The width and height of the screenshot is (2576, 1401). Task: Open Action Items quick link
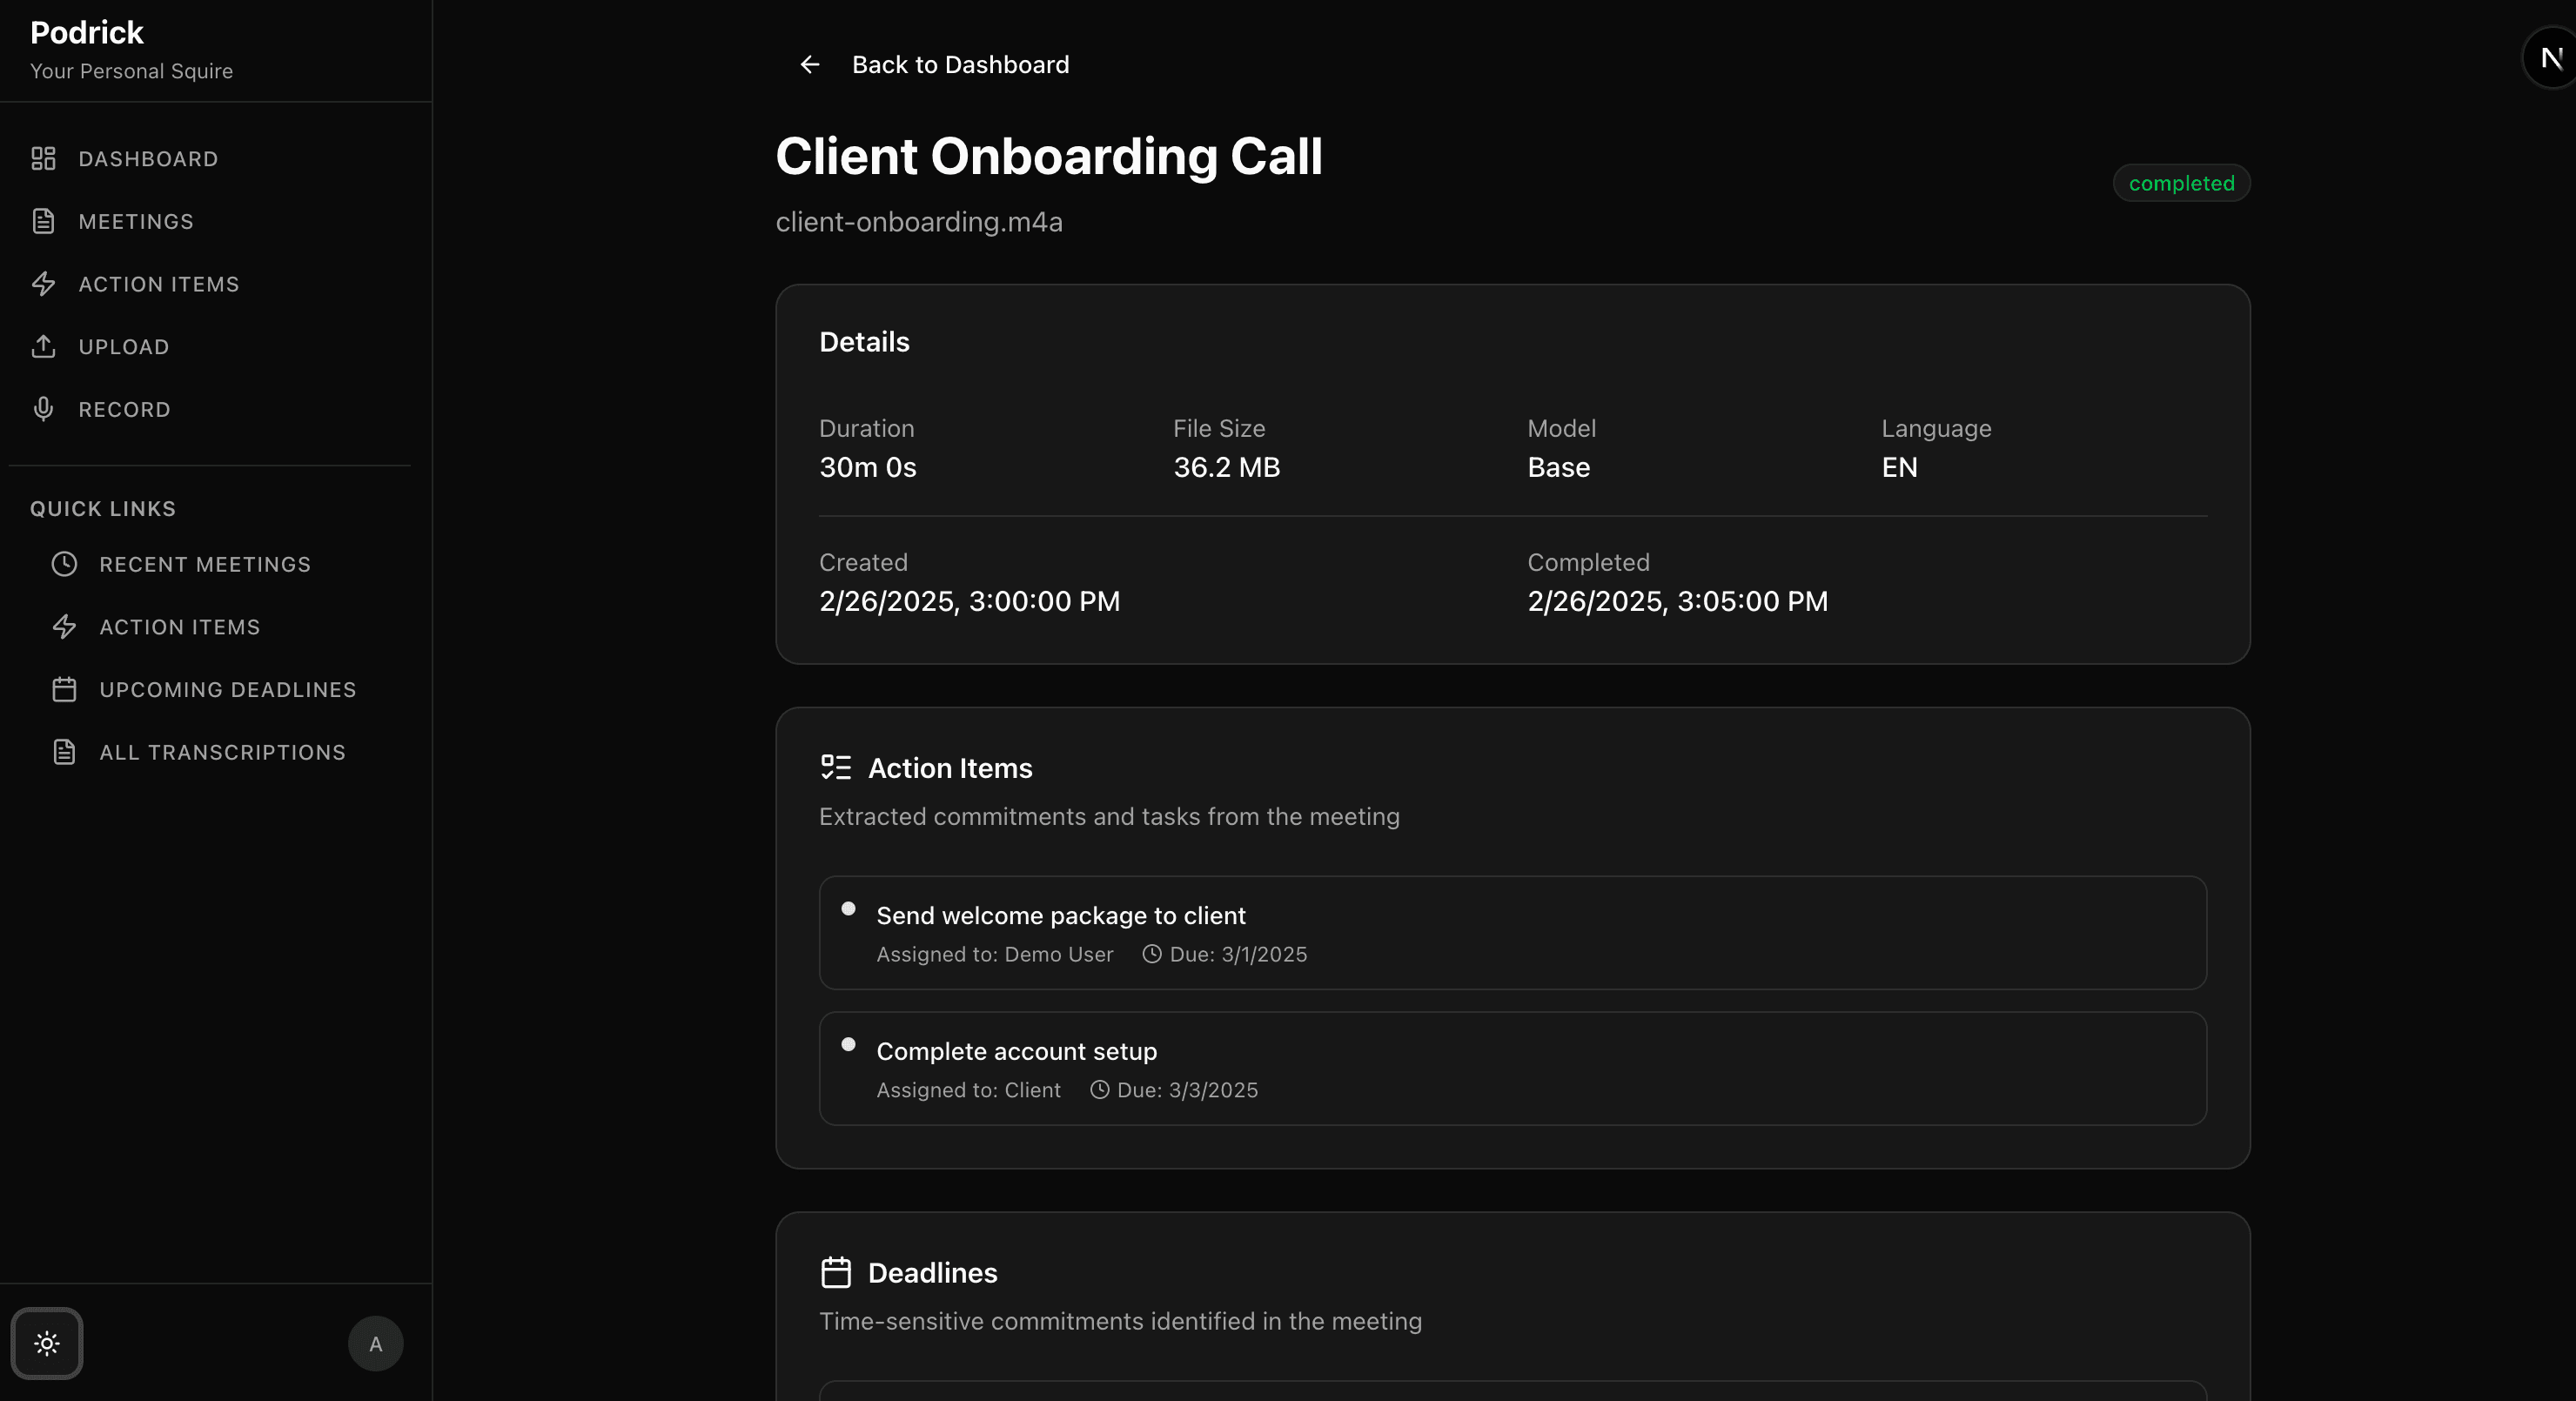179,627
